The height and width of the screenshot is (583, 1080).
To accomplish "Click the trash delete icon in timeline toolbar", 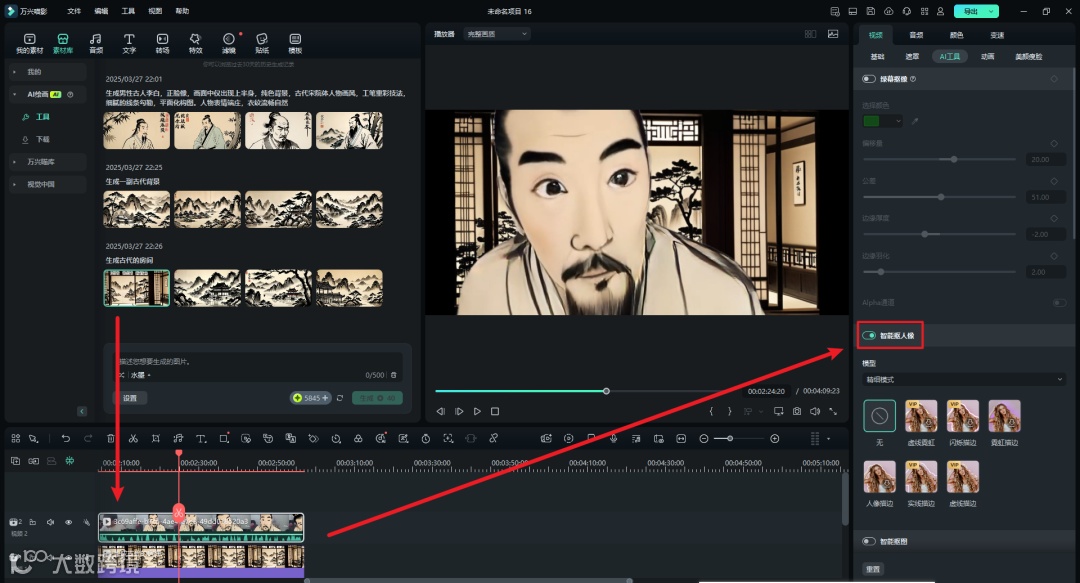I will click(x=111, y=438).
